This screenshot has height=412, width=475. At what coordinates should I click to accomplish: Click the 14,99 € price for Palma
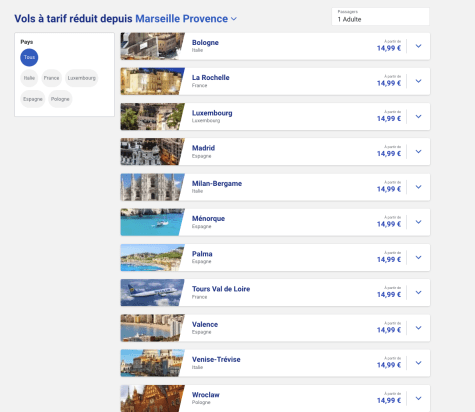pos(389,260)
